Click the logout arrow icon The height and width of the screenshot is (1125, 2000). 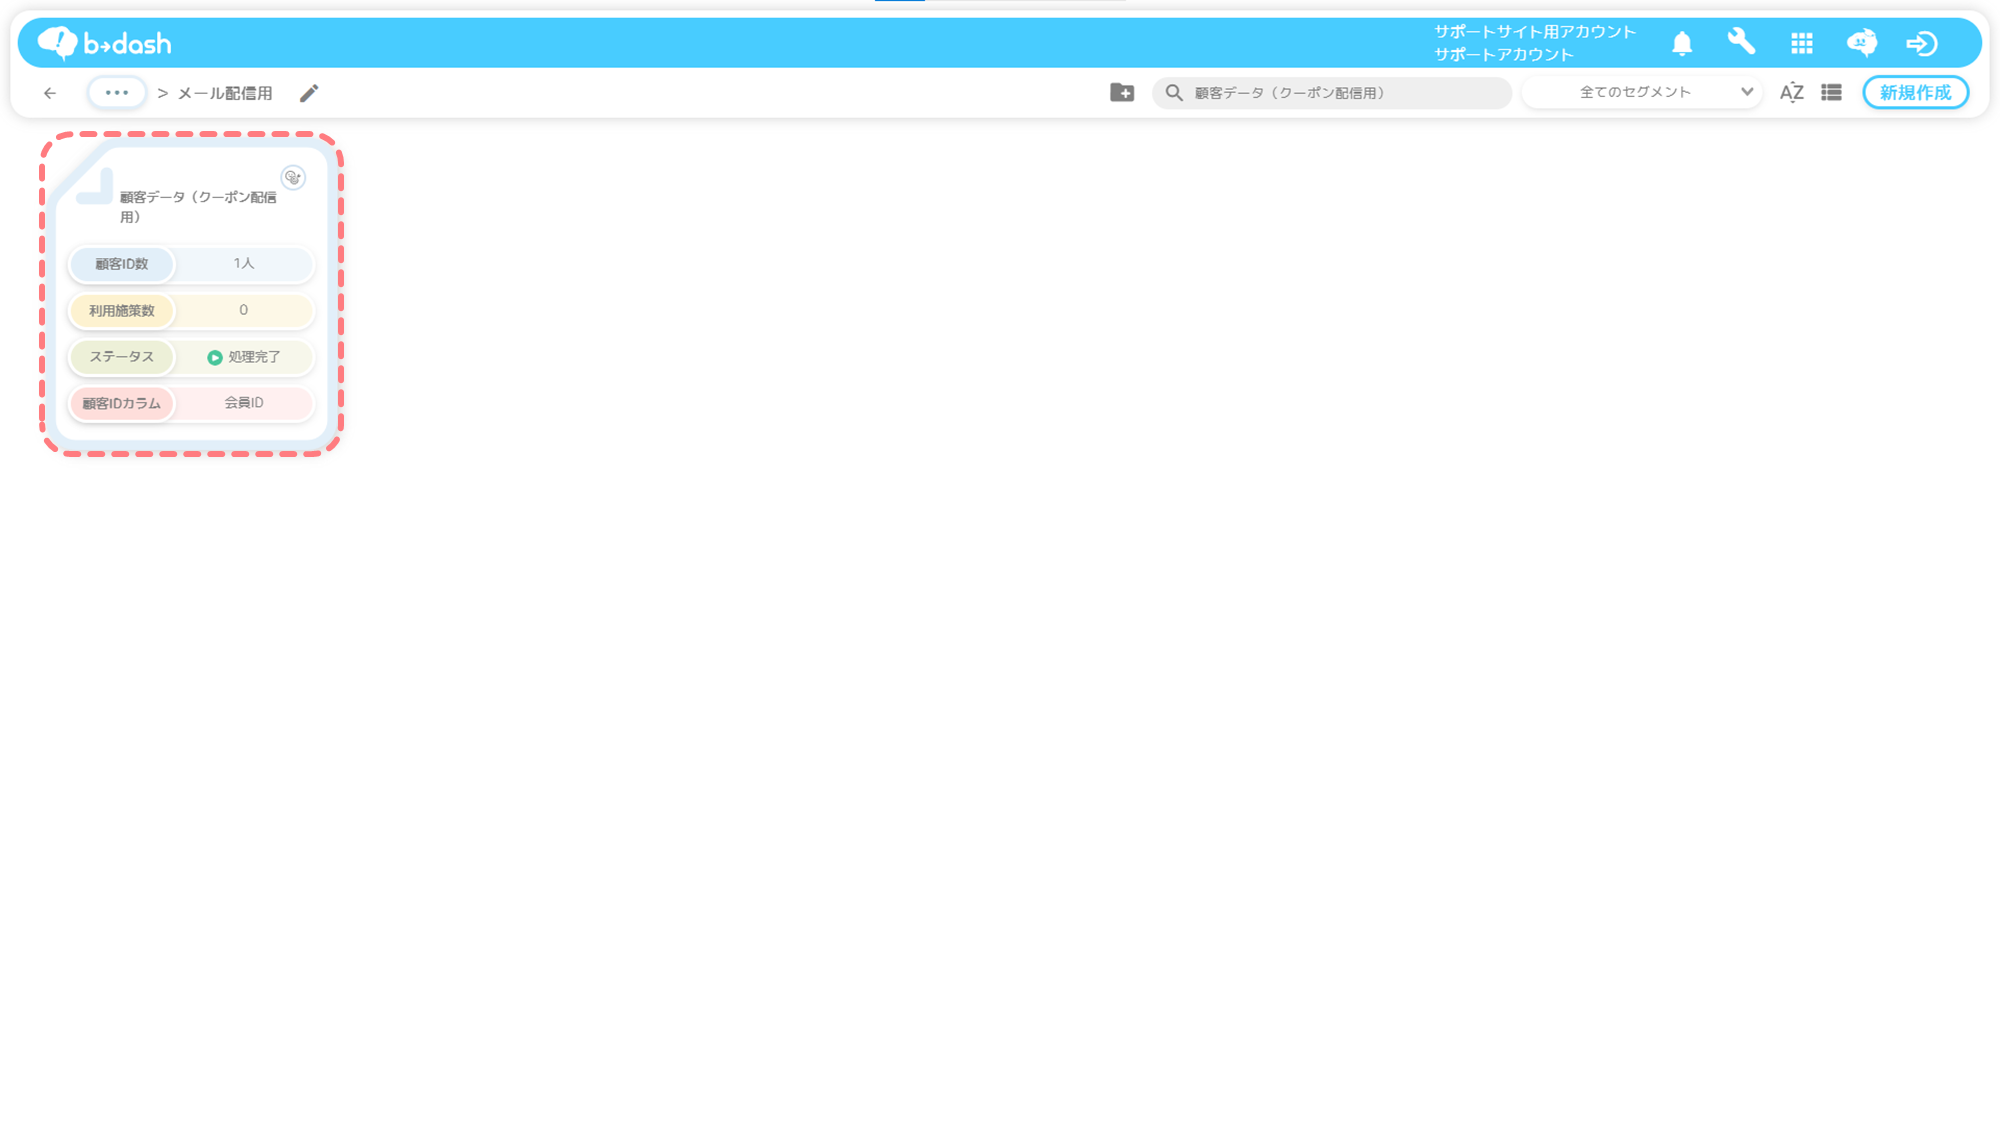click(1921, 43)
